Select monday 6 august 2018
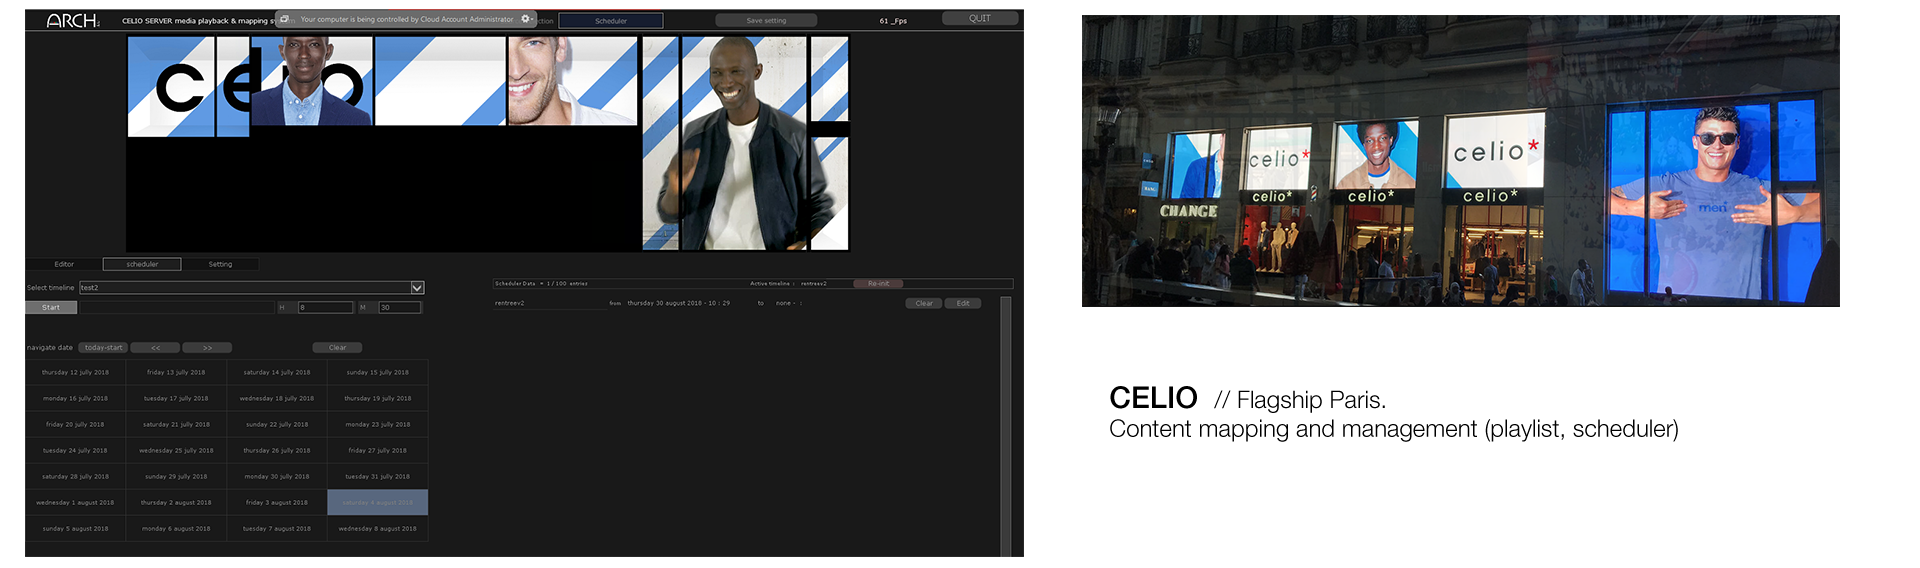This screenshot has height=568, width=1920. click(176, 528)
